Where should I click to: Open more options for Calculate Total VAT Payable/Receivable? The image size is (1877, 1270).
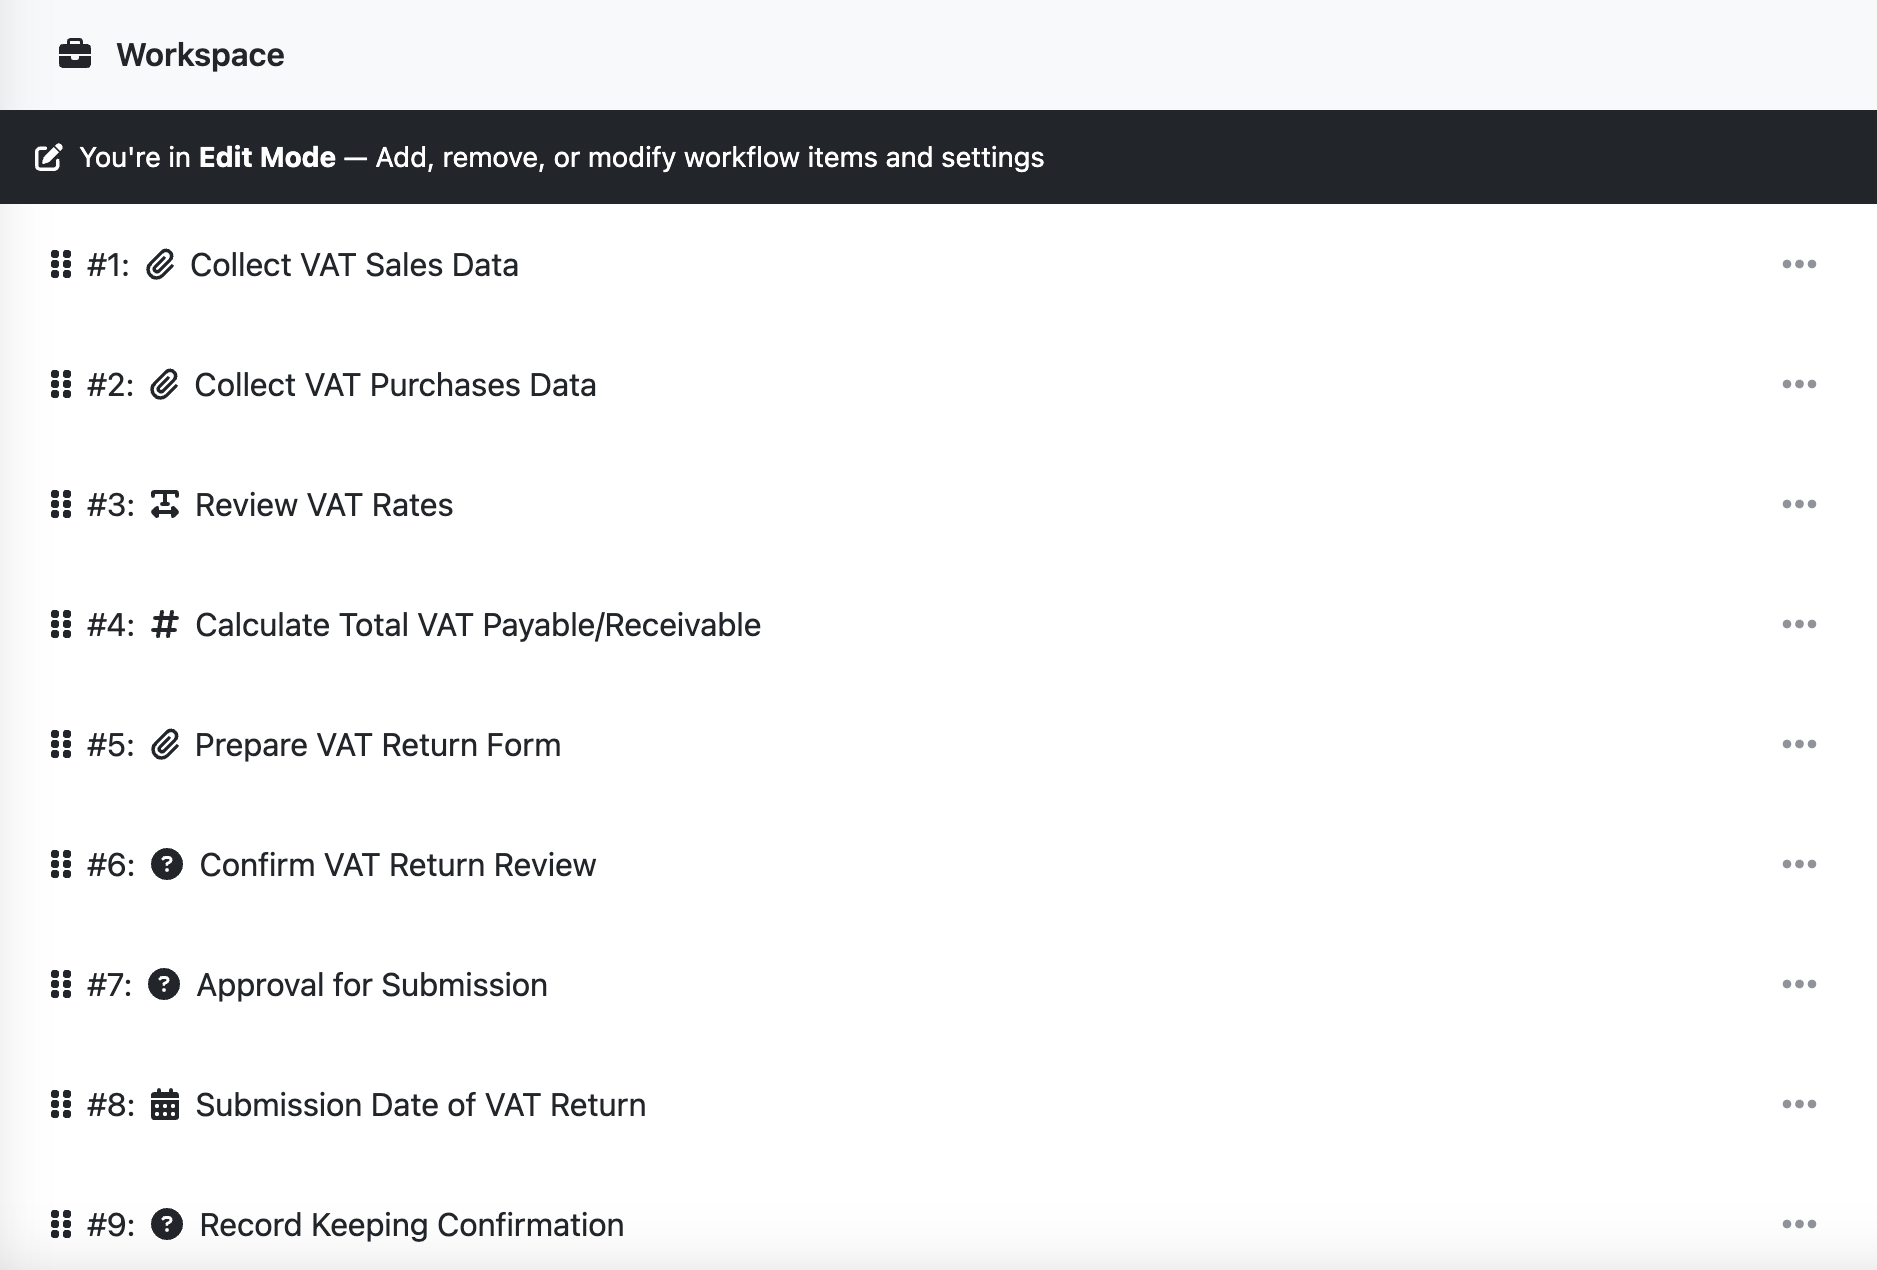click(x=1799, y=624)
